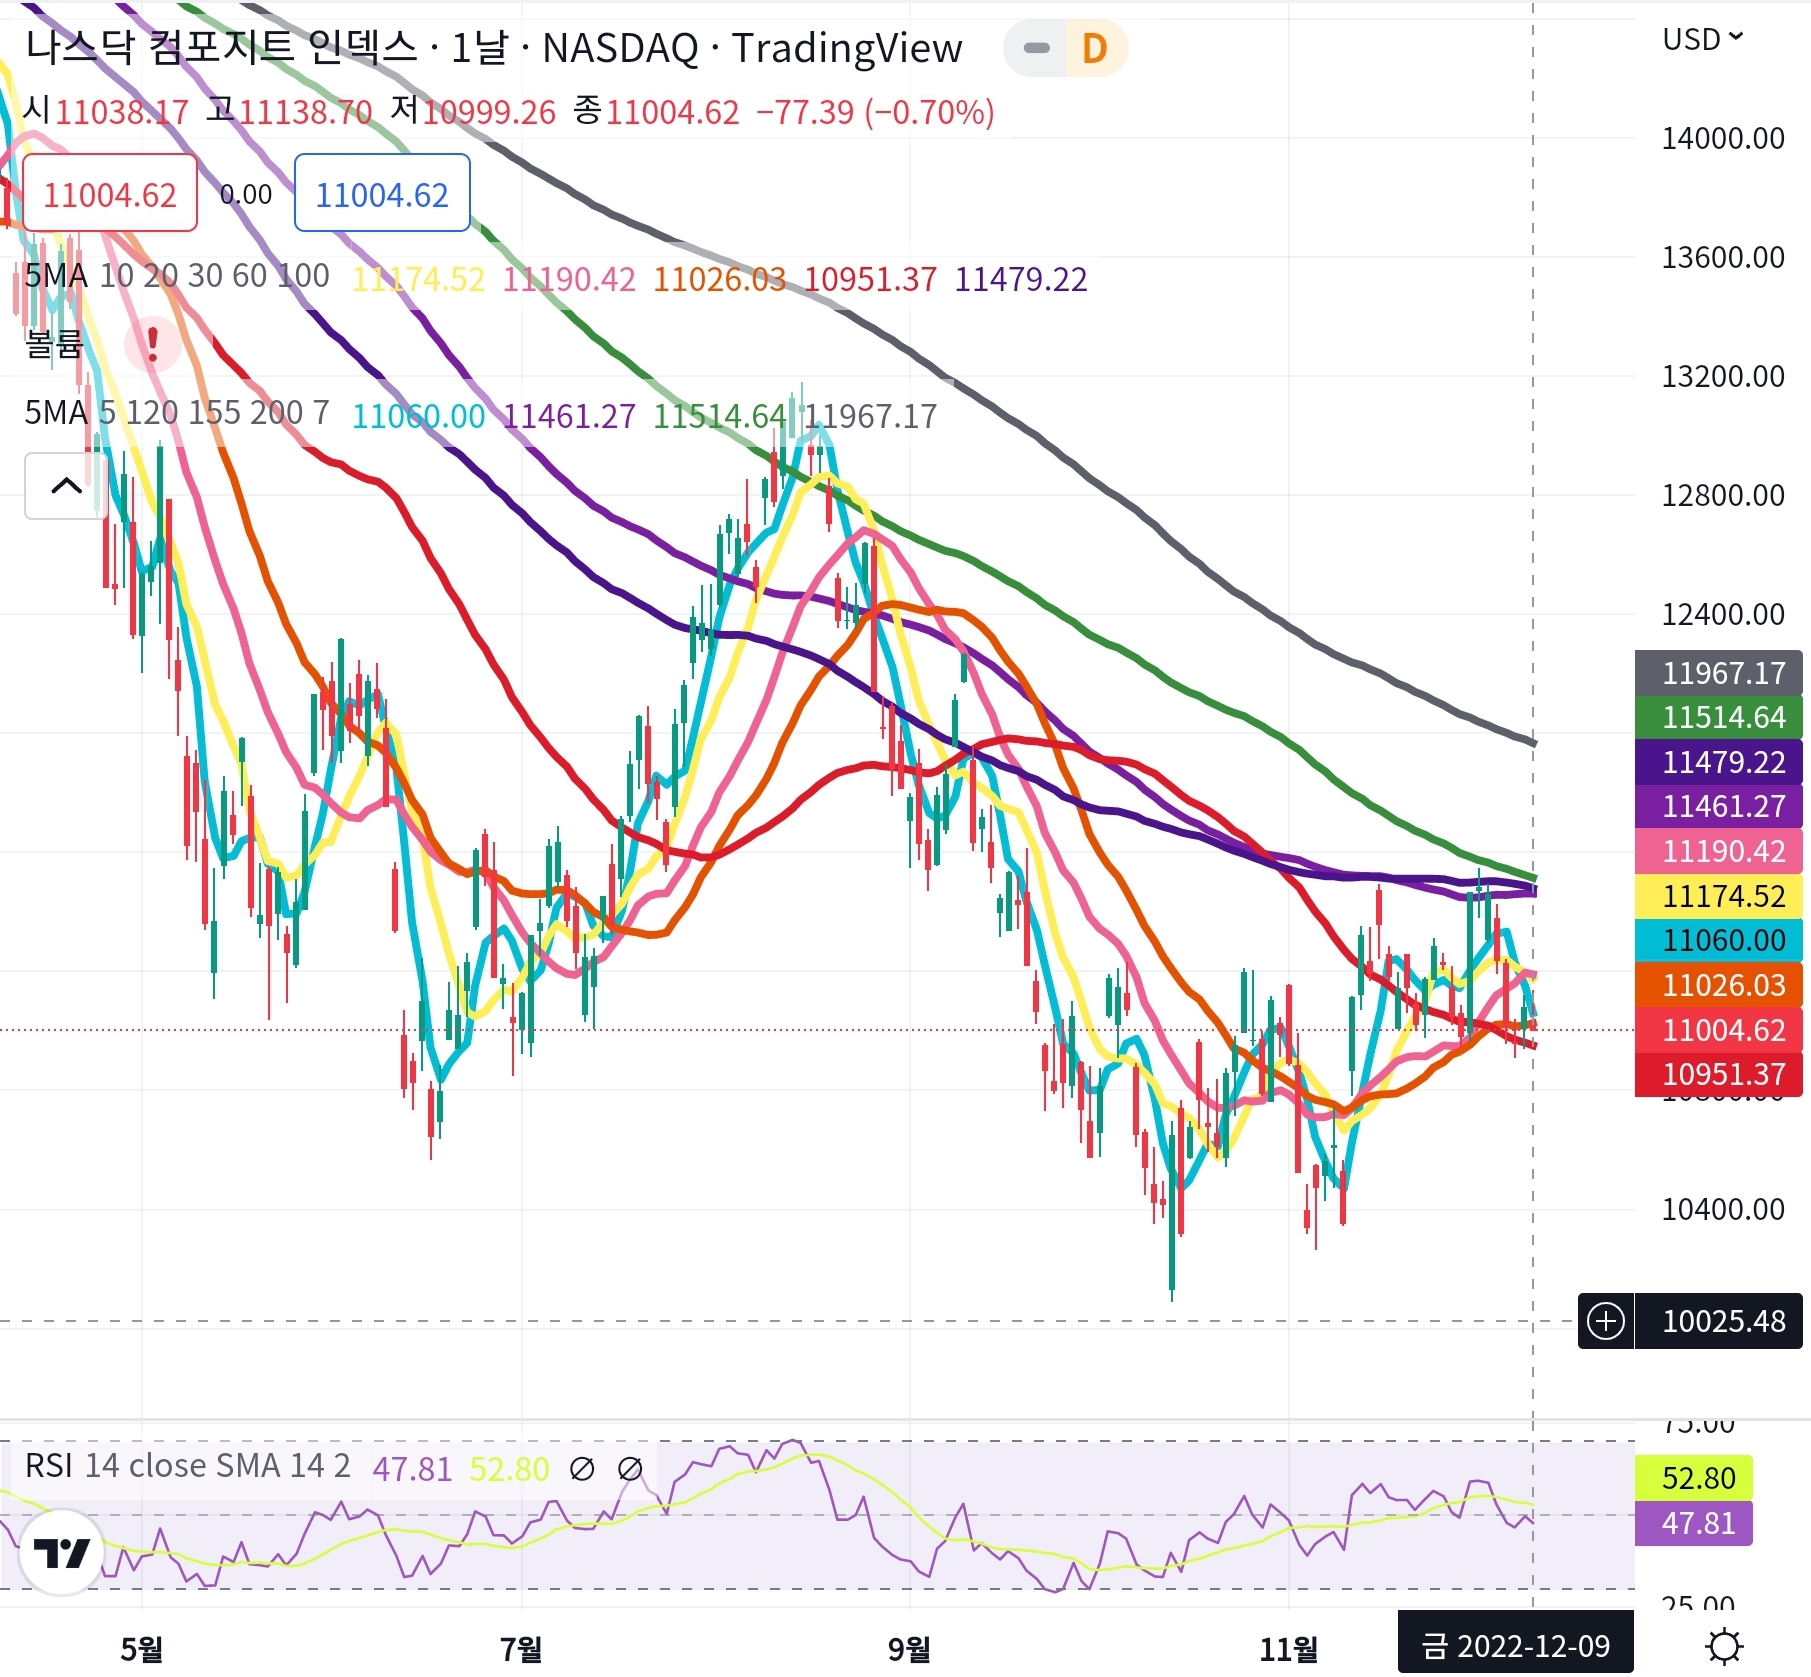This screenshot has width=1811, height=1677.
Task: Click the red sell price 11004.62 button
Action: (110, 193)
